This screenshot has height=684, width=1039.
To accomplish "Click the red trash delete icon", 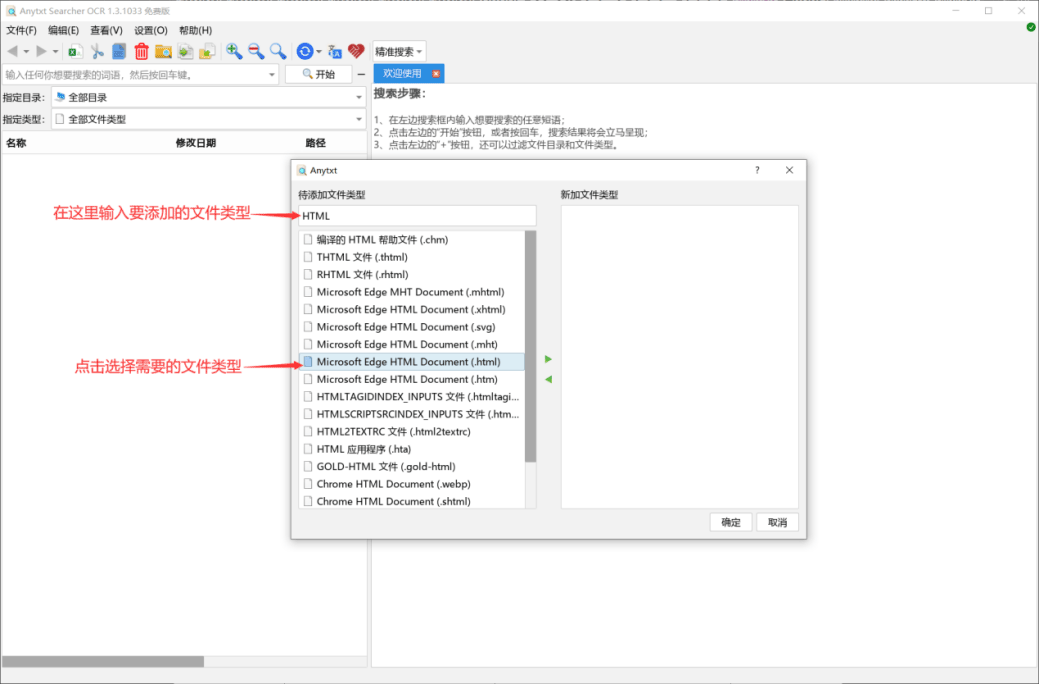I will click(141, 51).
